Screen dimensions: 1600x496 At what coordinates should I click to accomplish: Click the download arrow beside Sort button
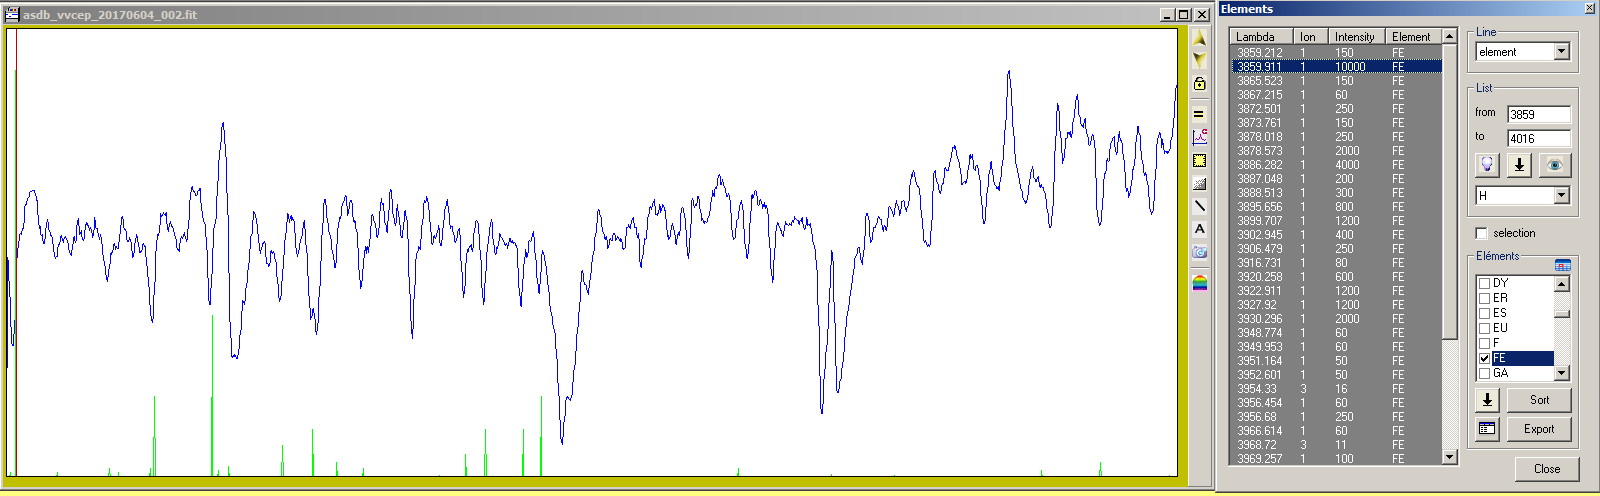click(1487, 400)
